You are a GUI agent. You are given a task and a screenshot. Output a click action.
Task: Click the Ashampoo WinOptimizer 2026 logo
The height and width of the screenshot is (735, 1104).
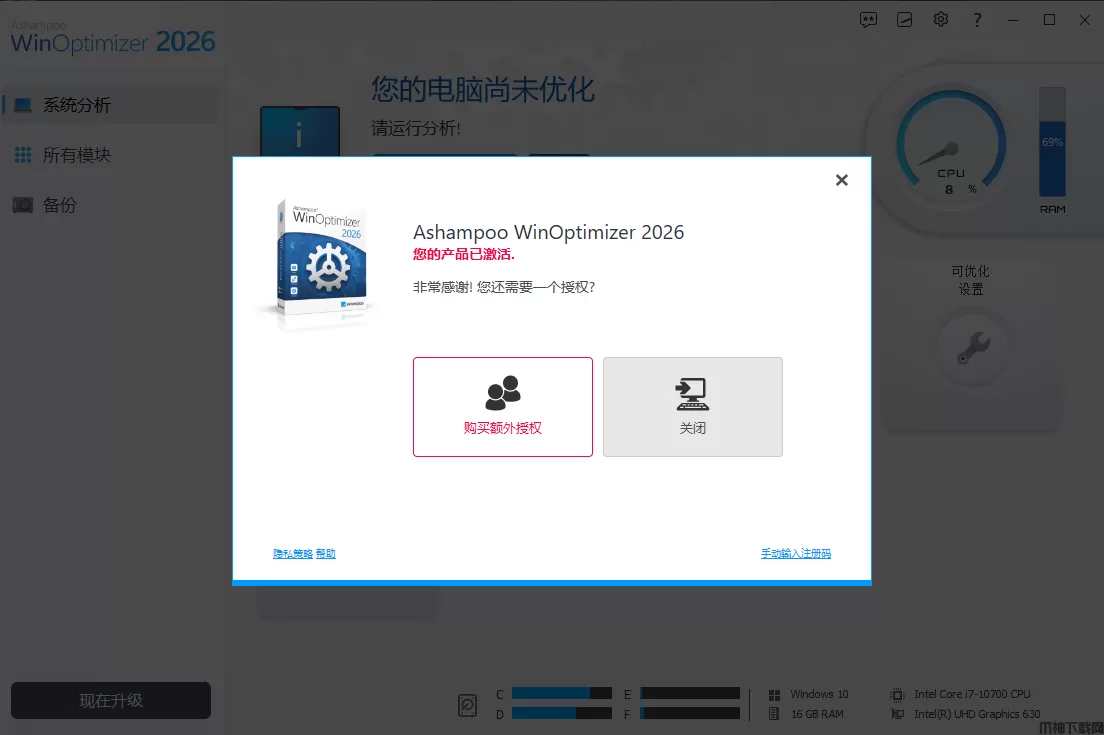(113, 38)
